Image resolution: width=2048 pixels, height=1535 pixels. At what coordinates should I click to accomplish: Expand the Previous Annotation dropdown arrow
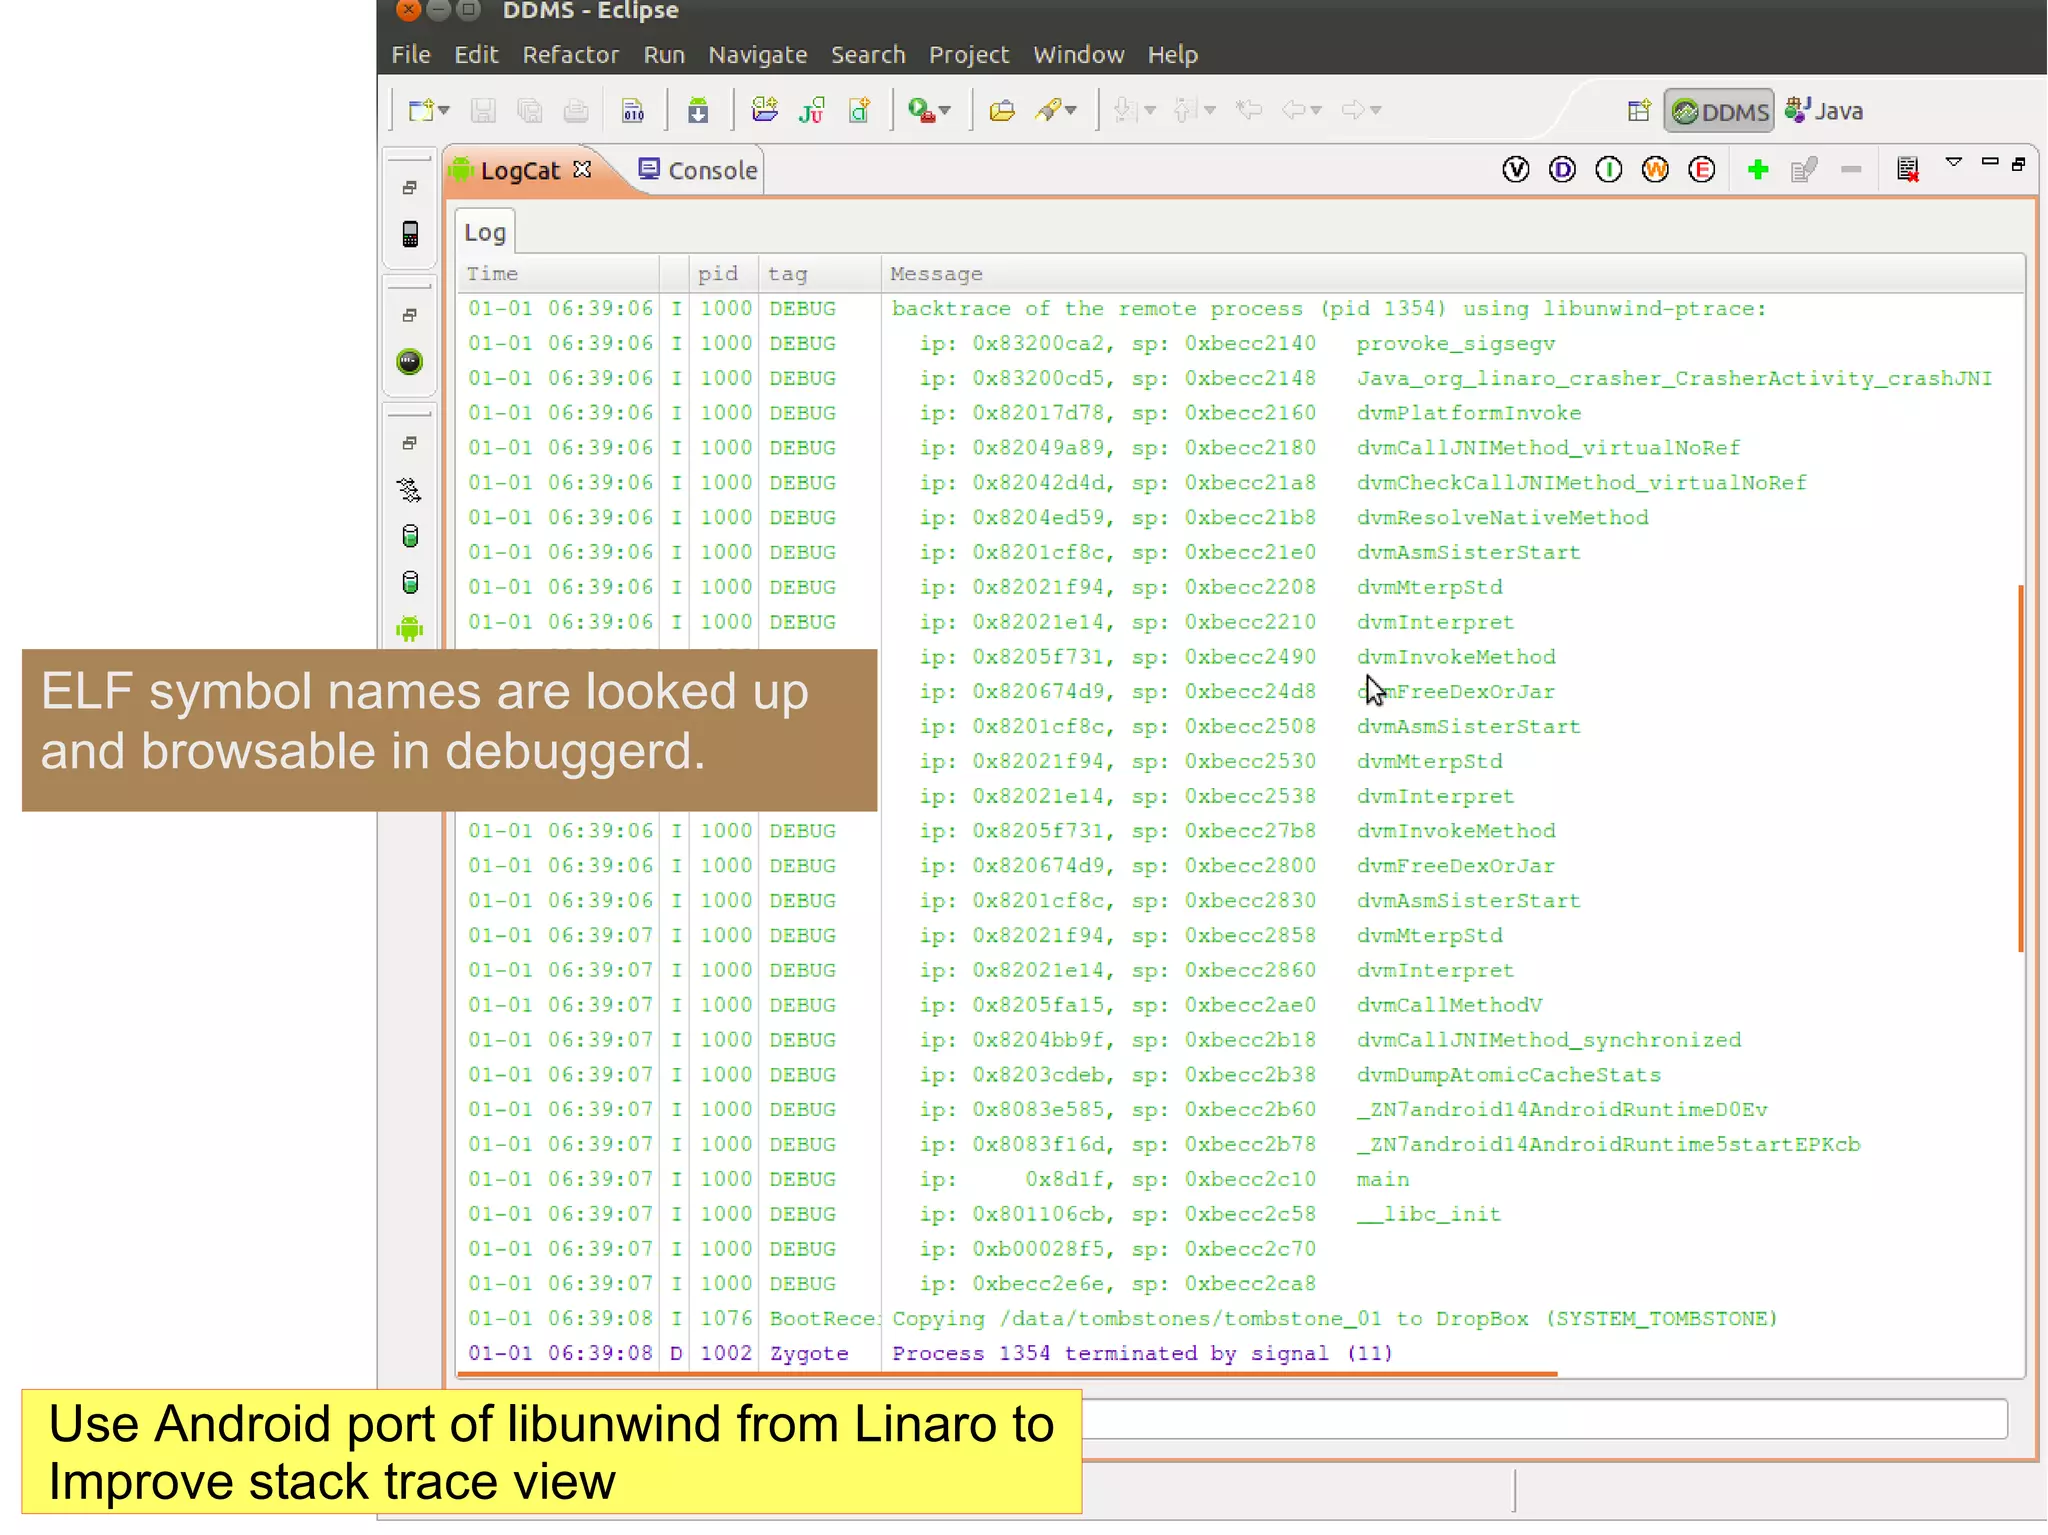pos(1210,110)
